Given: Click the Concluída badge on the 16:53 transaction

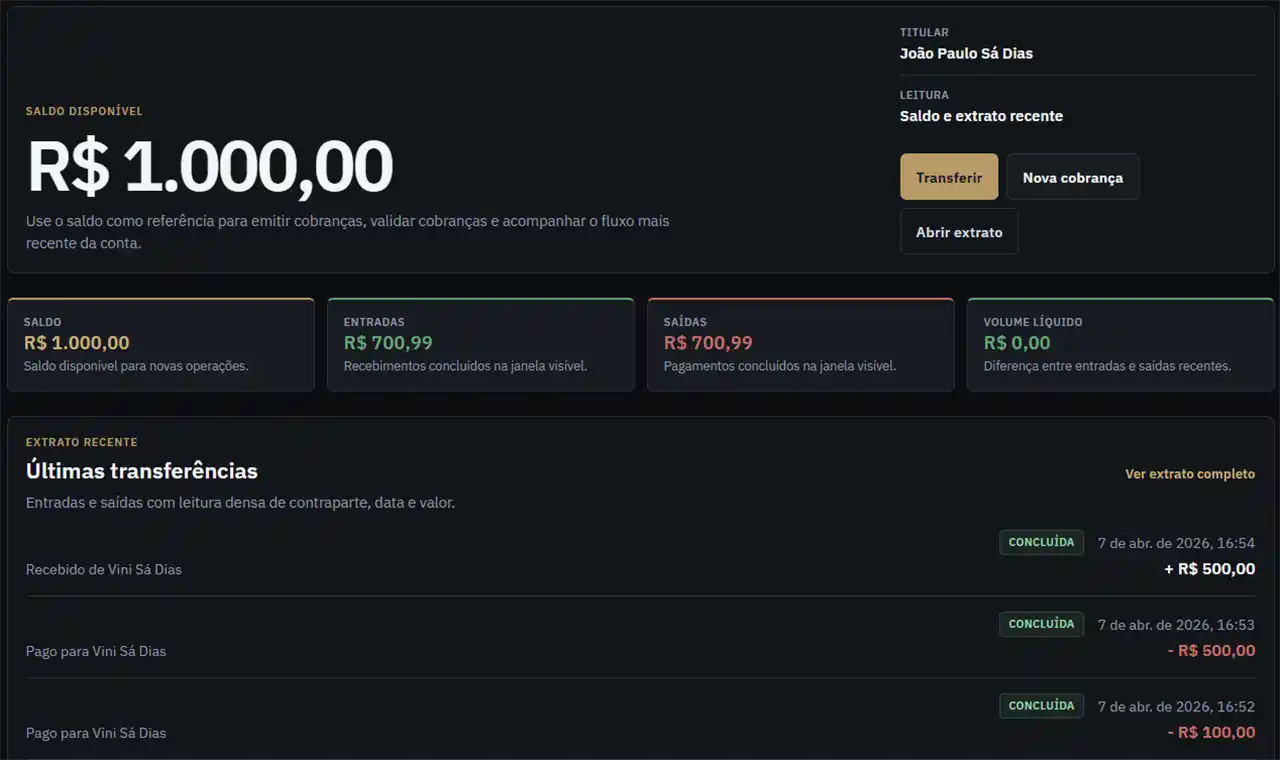Looking at the screenshot, I should [1041, 624].
